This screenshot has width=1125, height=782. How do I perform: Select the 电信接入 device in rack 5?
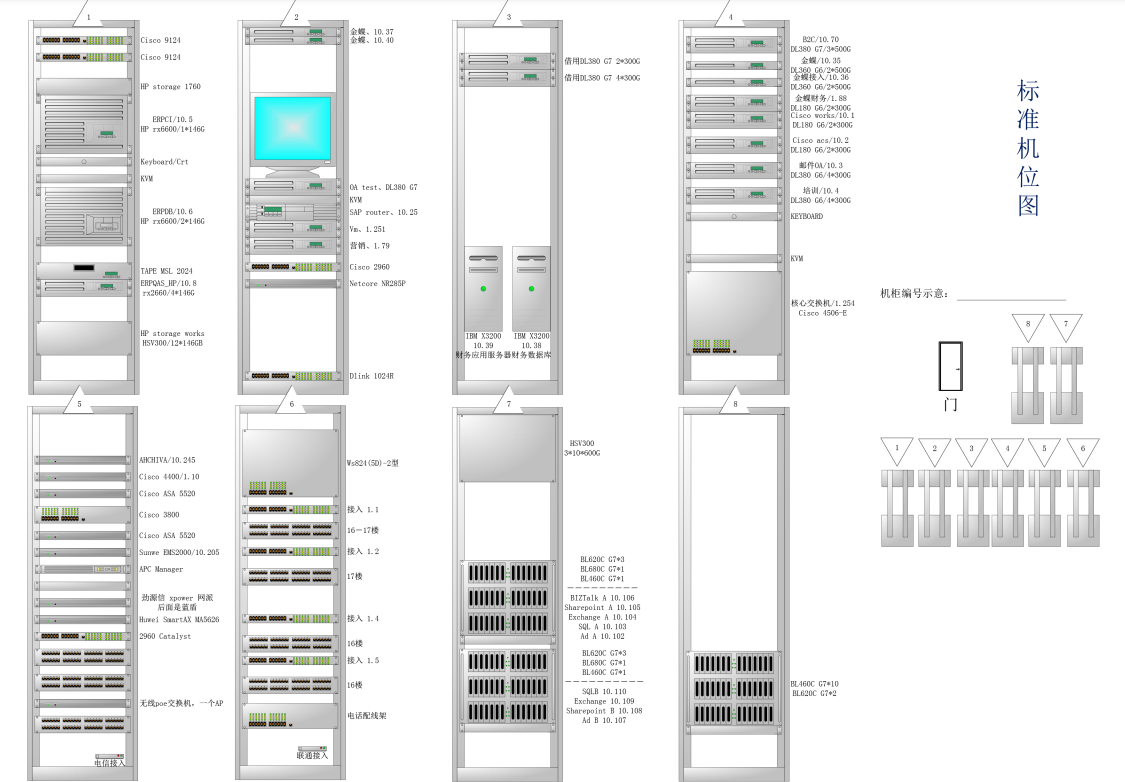(x=110, y=756)
